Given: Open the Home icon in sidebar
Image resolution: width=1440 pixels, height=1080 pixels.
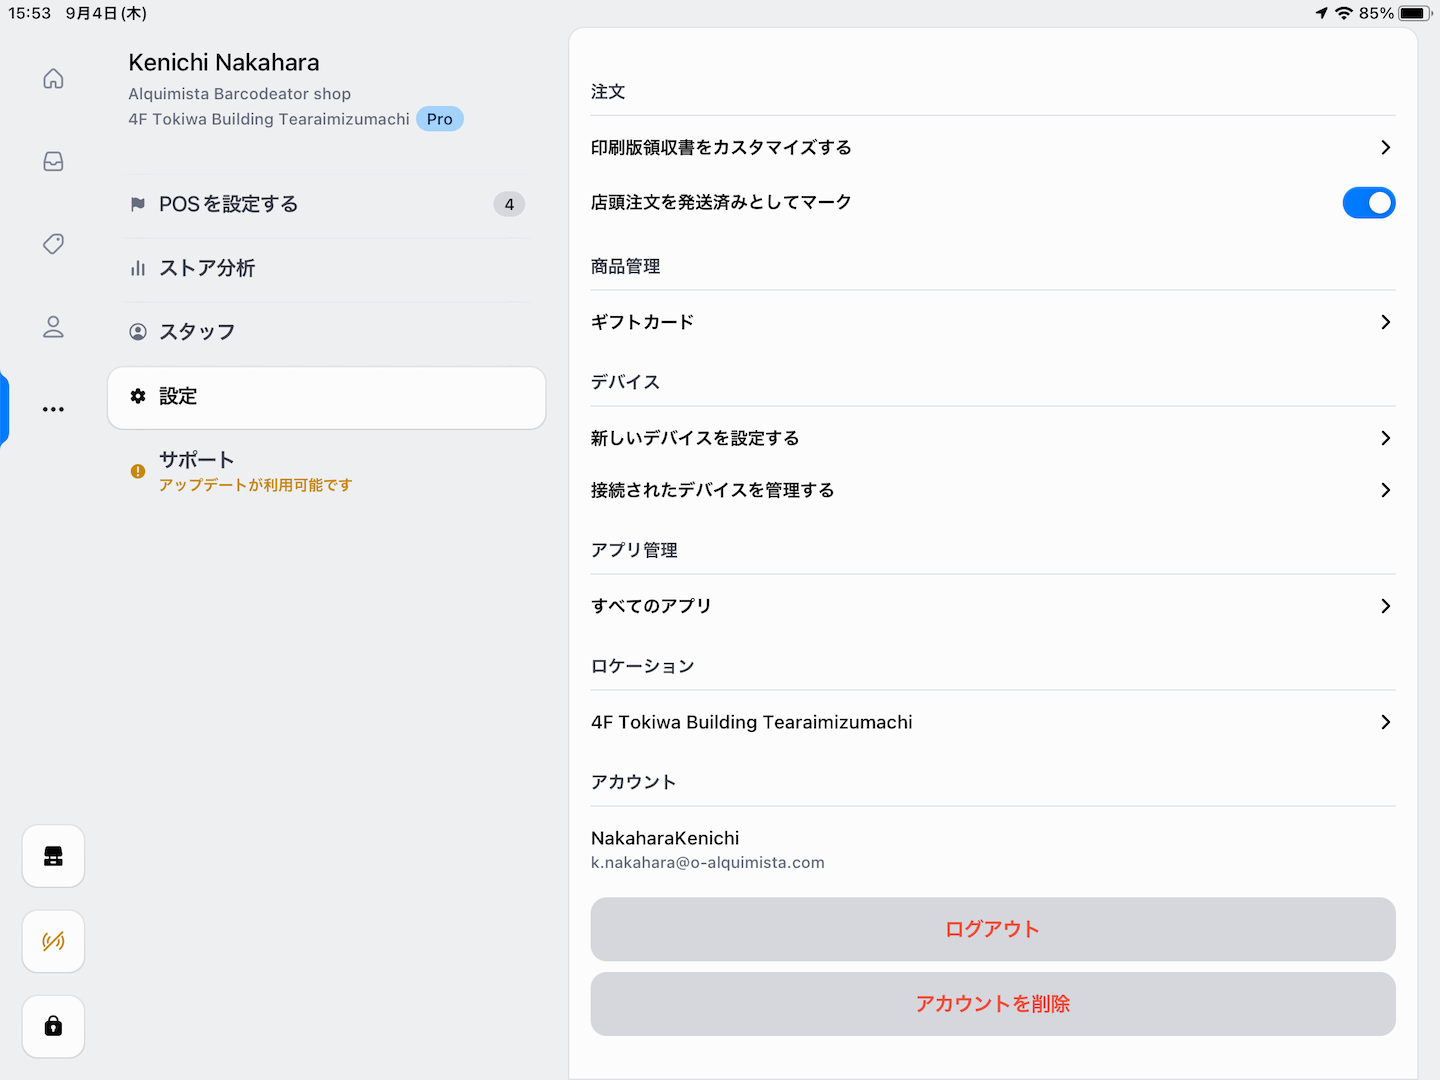Looking at the screenshot, I should 53,79.
